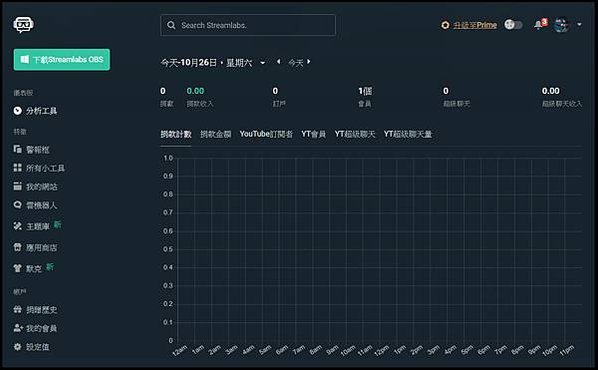Go to next day with right arrow

(x=309, y=61)
